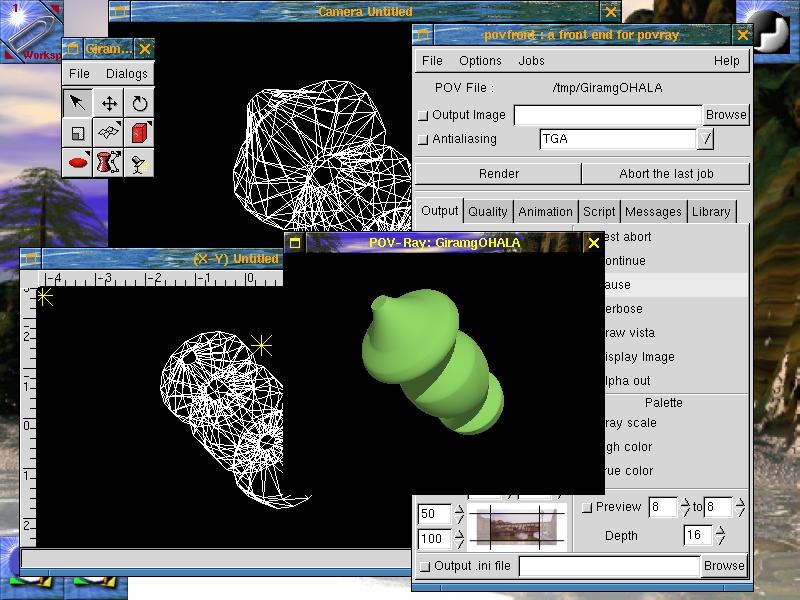The width and height of the screenshot is (800, 600).
Task: Click the Output Image path field
Action: click(x=607, y=115)
